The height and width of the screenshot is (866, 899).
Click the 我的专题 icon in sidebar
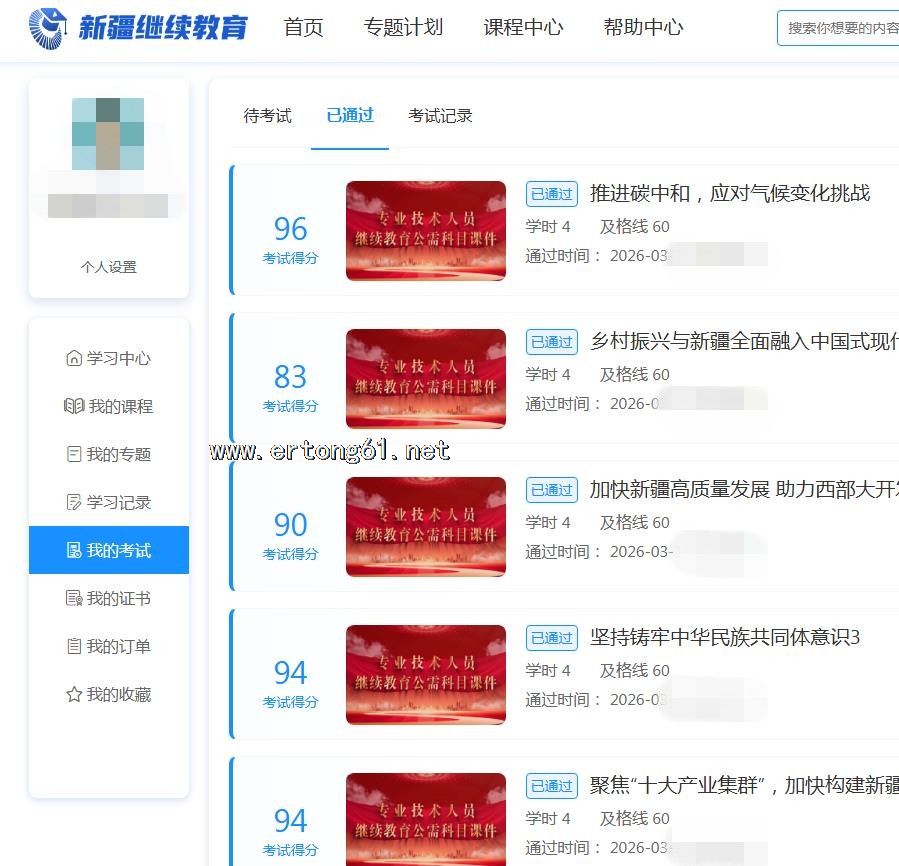coord(73,454)
